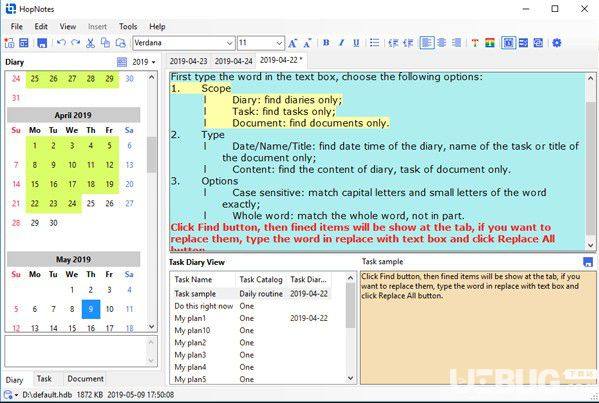Select April 25 in the calendar
The width and height of the screenshot is (599, 403).
(x=91, y=203)
